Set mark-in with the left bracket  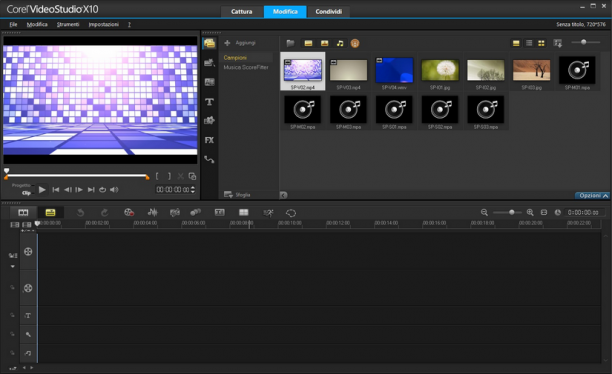click(x=157, y=176)
